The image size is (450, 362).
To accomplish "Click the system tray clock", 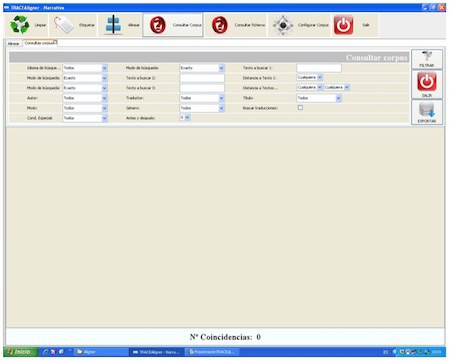I will tap(436, 352).
